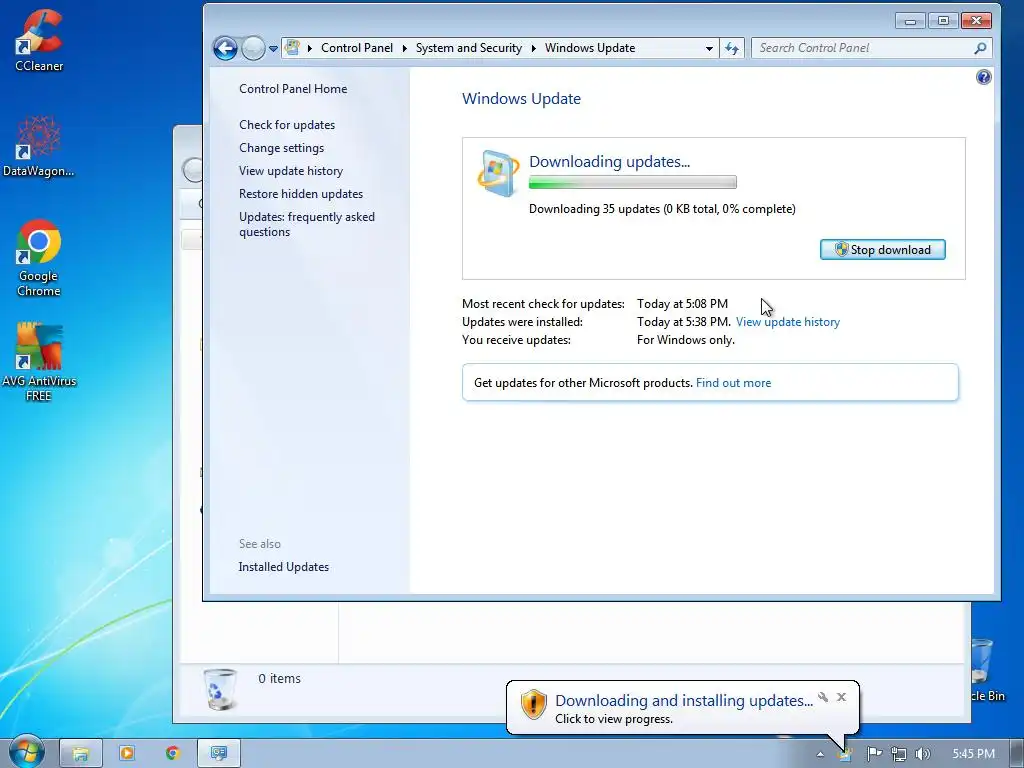Select Windows Update breadcrumb item
Screen dimensions: 1024x768
[590, 48]
